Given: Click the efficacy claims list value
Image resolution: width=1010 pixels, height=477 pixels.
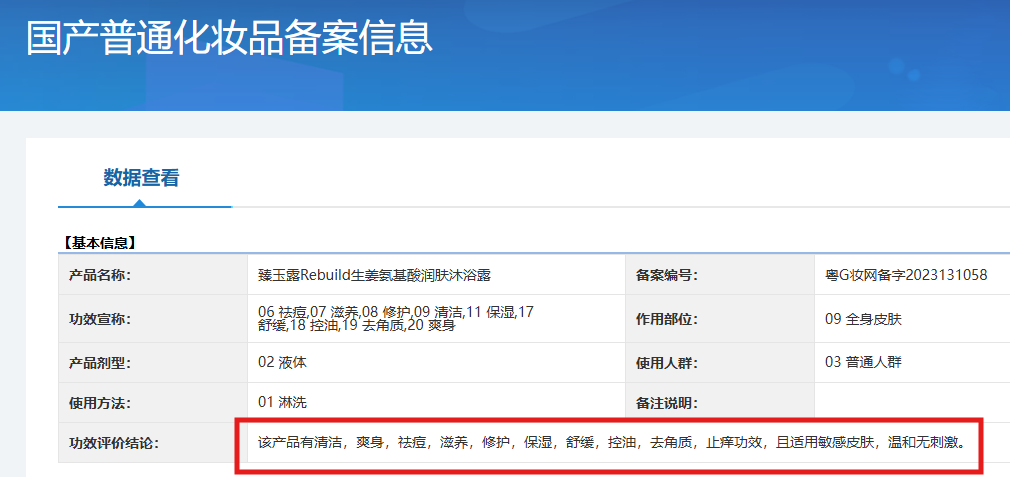Looking at the screenshot, I should point(395,319).
